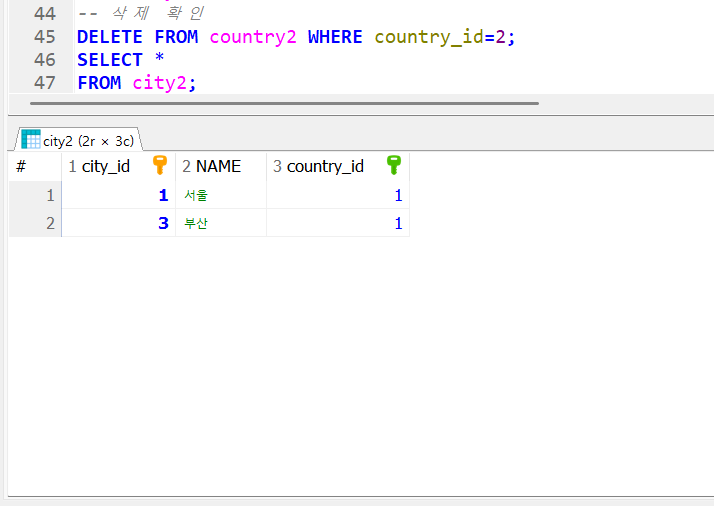Select result row number 2
714x506 pixels.
(35, 223)
